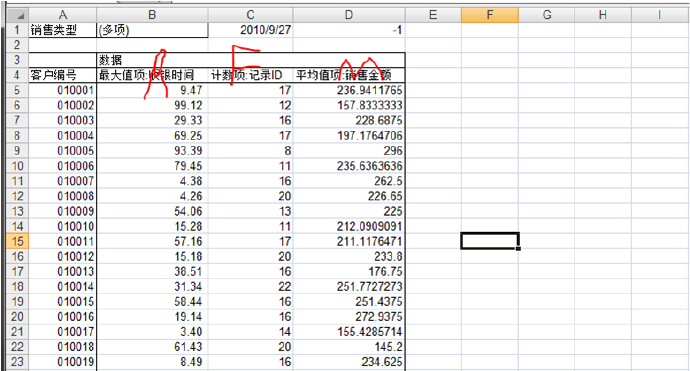Click the 平均值项:销售金额 header cell
This screenshot has width=690, height=371.
349,75
